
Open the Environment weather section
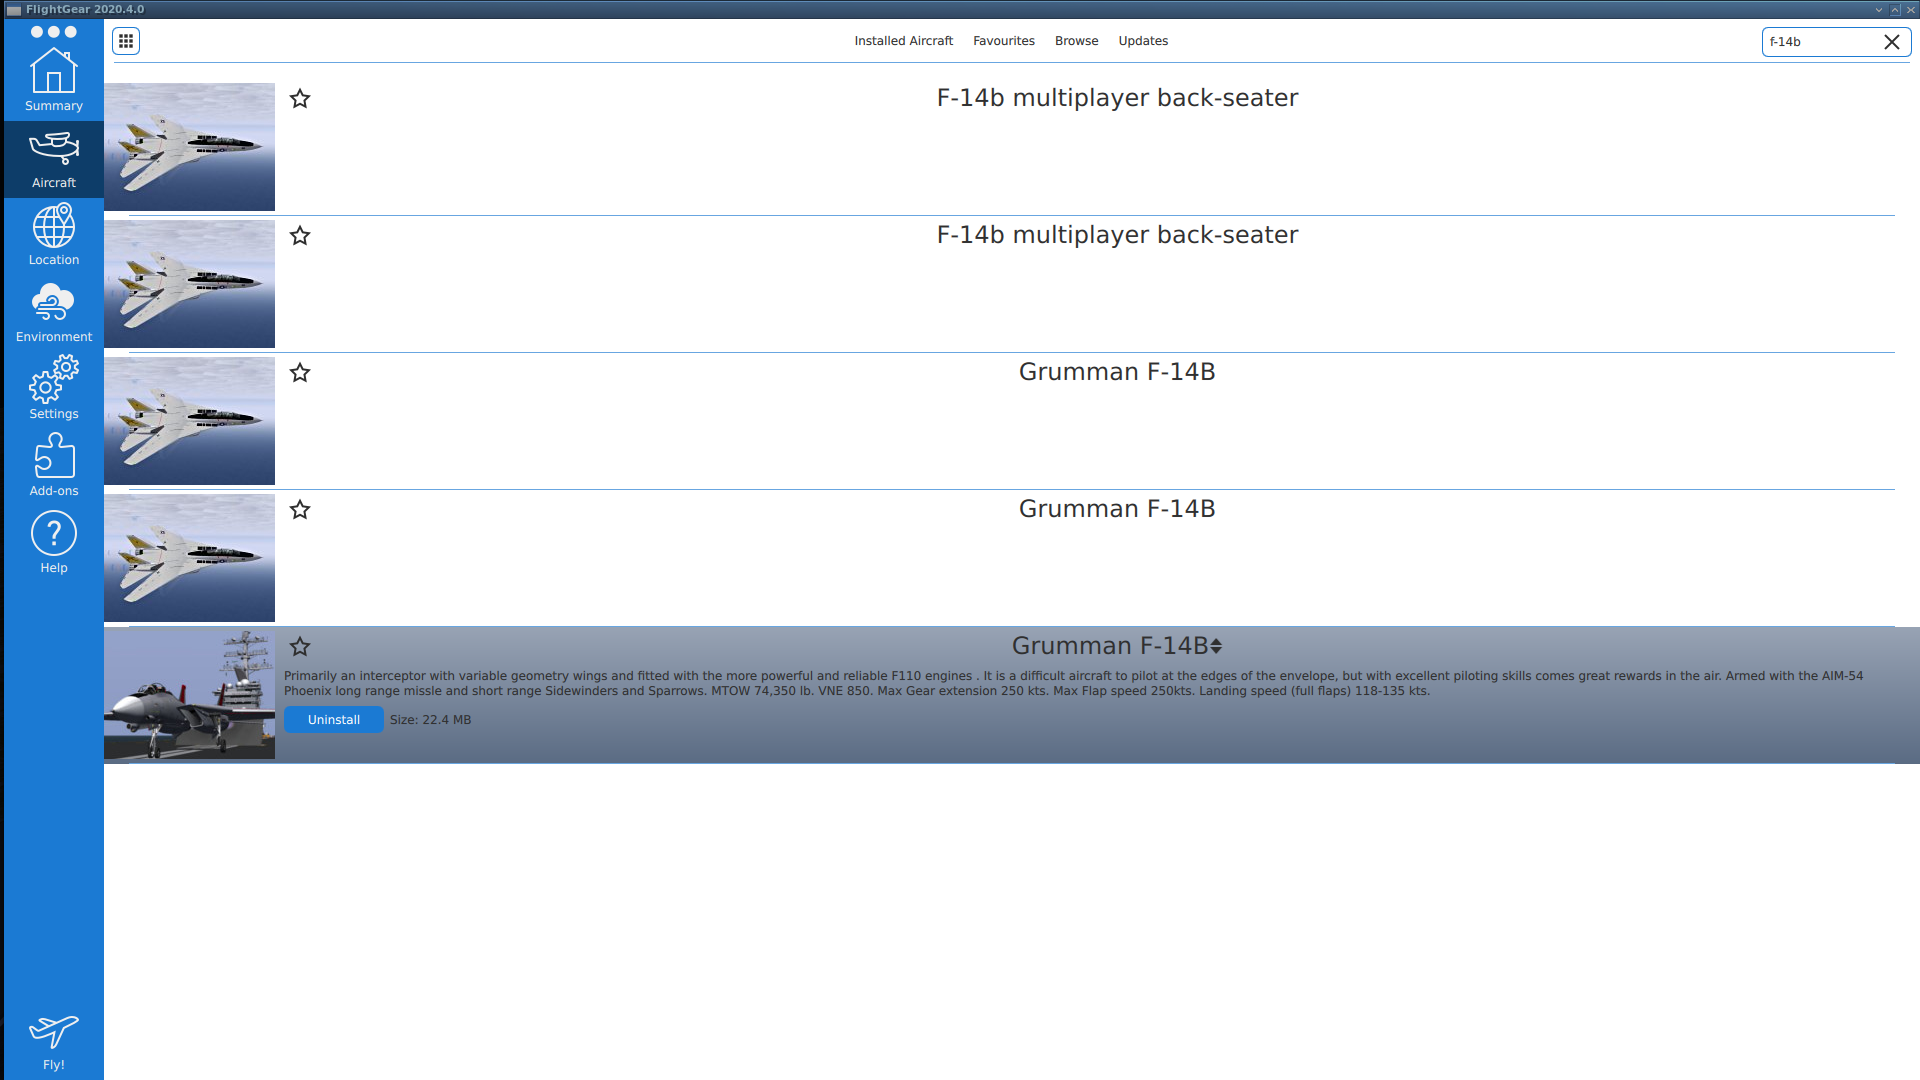(54, 313)
